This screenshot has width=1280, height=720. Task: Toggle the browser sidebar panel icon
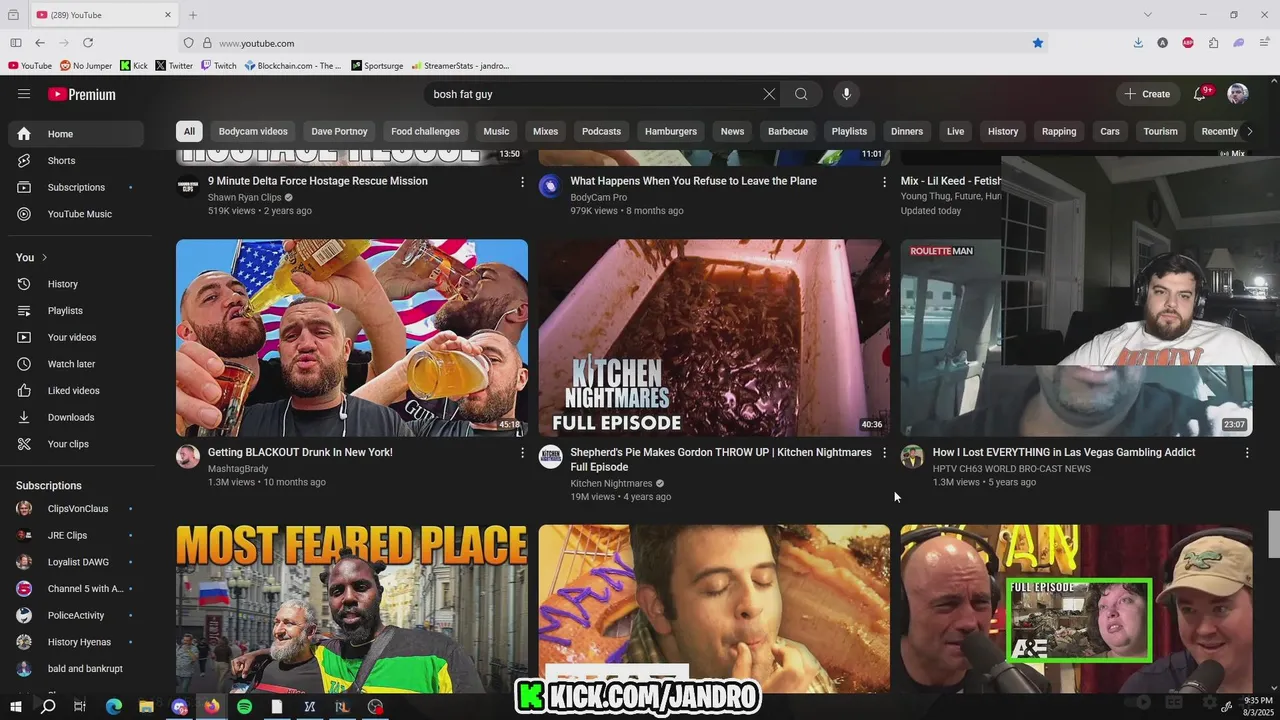click(x=16, y=43)
